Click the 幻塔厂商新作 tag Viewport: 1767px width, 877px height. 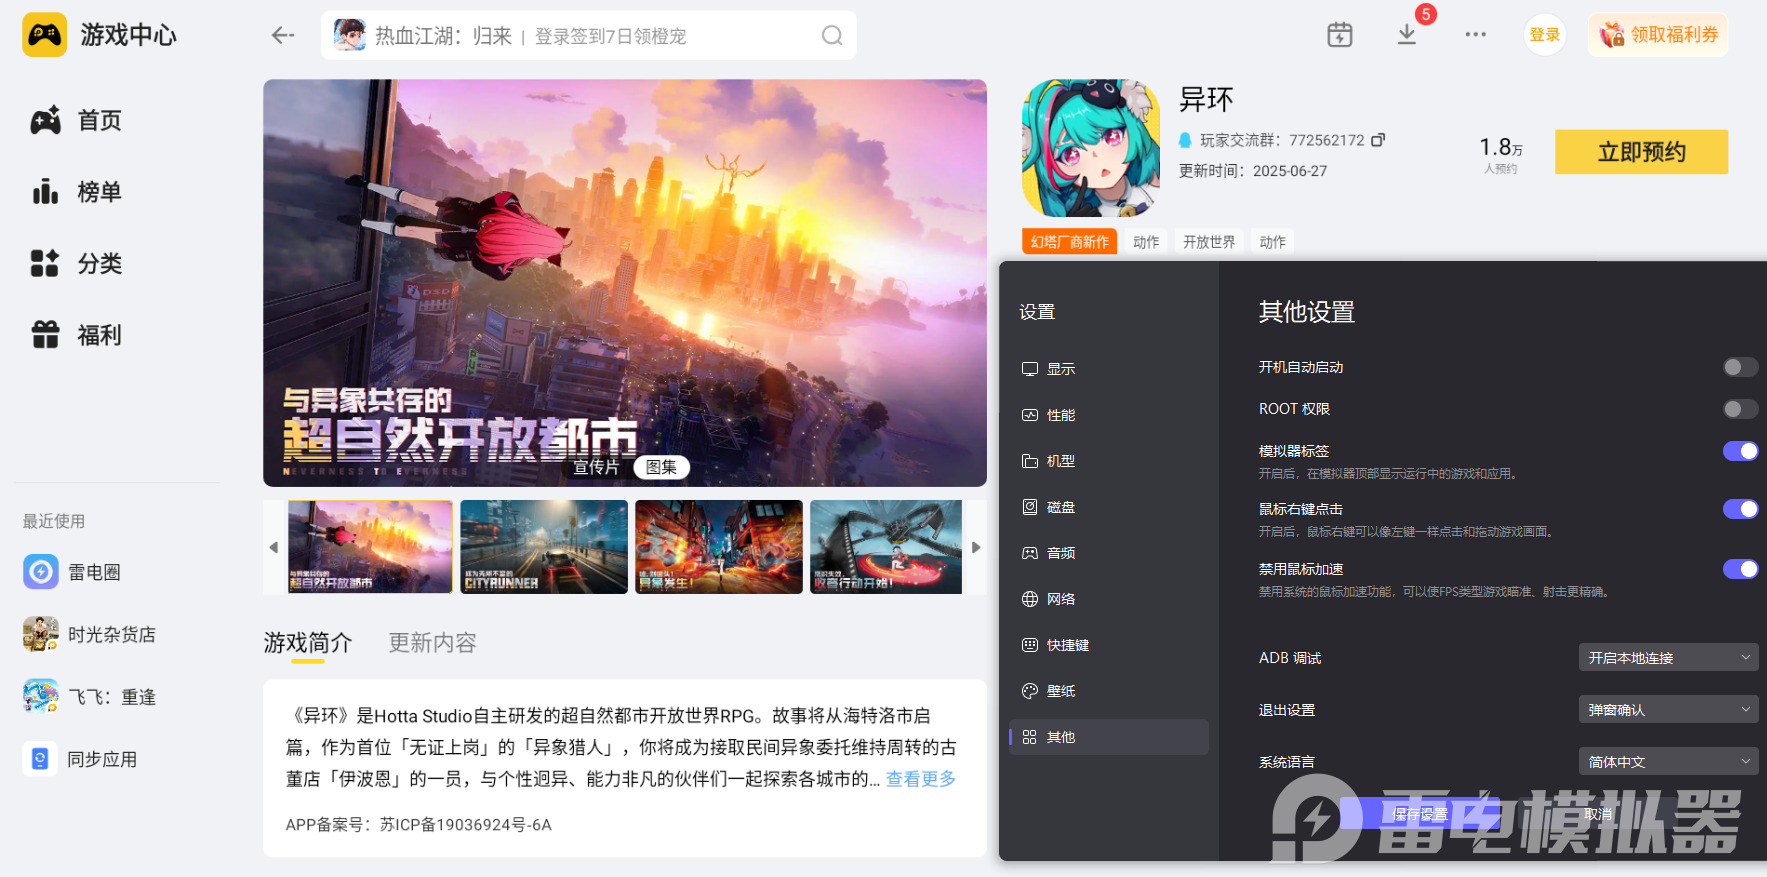pos(1069,242)
